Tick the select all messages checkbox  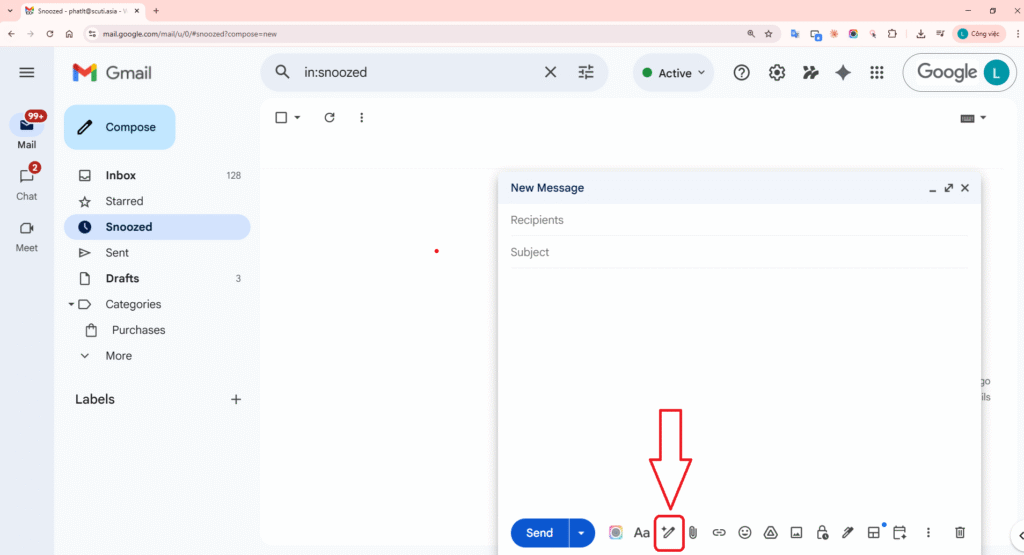(x=281, y=118)
